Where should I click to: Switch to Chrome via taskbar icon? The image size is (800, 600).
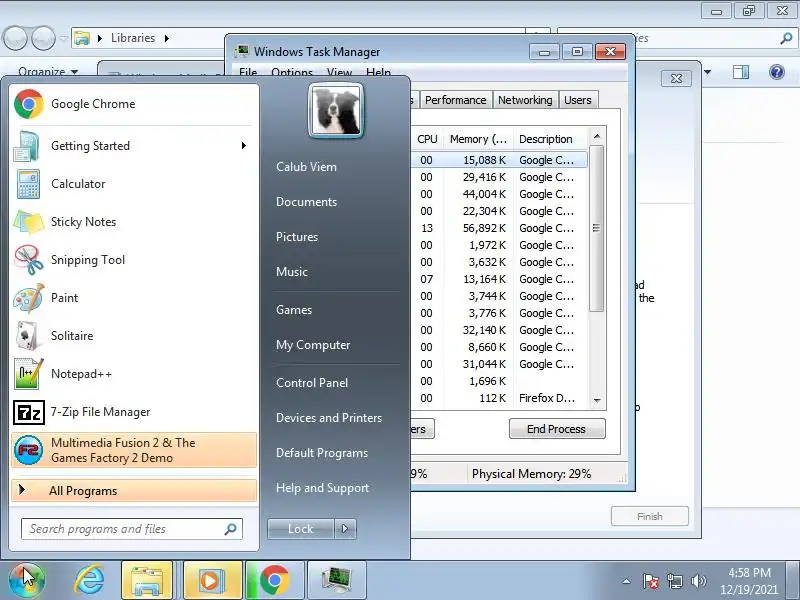pyautogui.click(x=275, y=580)
